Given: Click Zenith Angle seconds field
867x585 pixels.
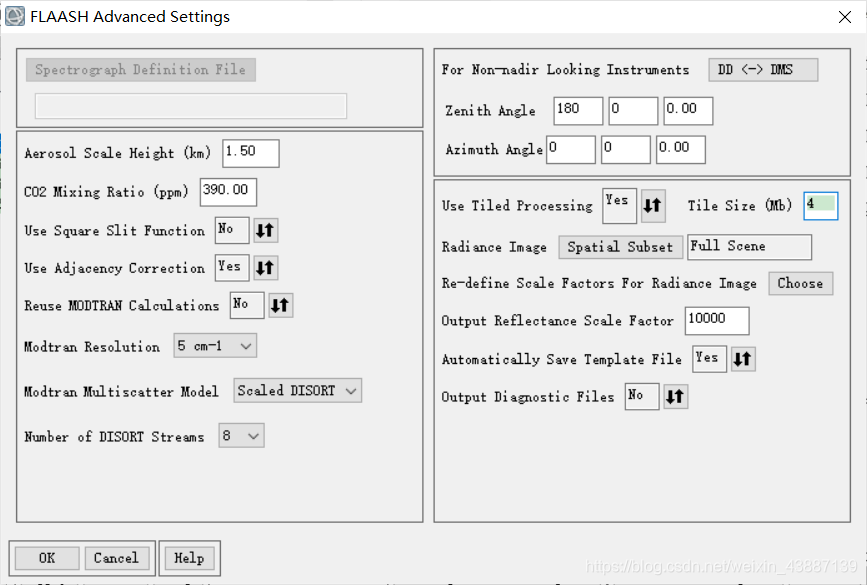Looking at the screenshot, I should point(688,111).
